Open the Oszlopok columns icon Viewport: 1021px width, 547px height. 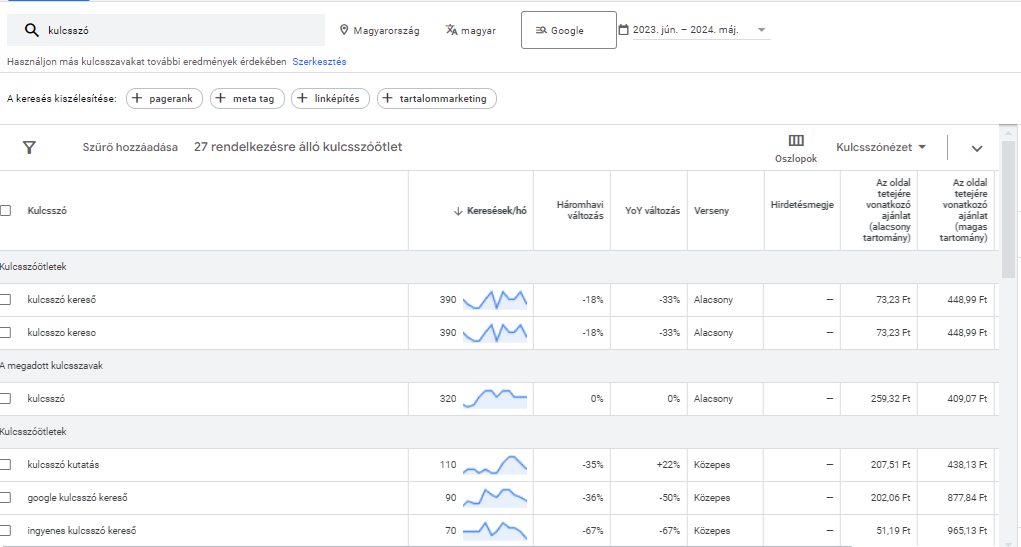point(796,141)
